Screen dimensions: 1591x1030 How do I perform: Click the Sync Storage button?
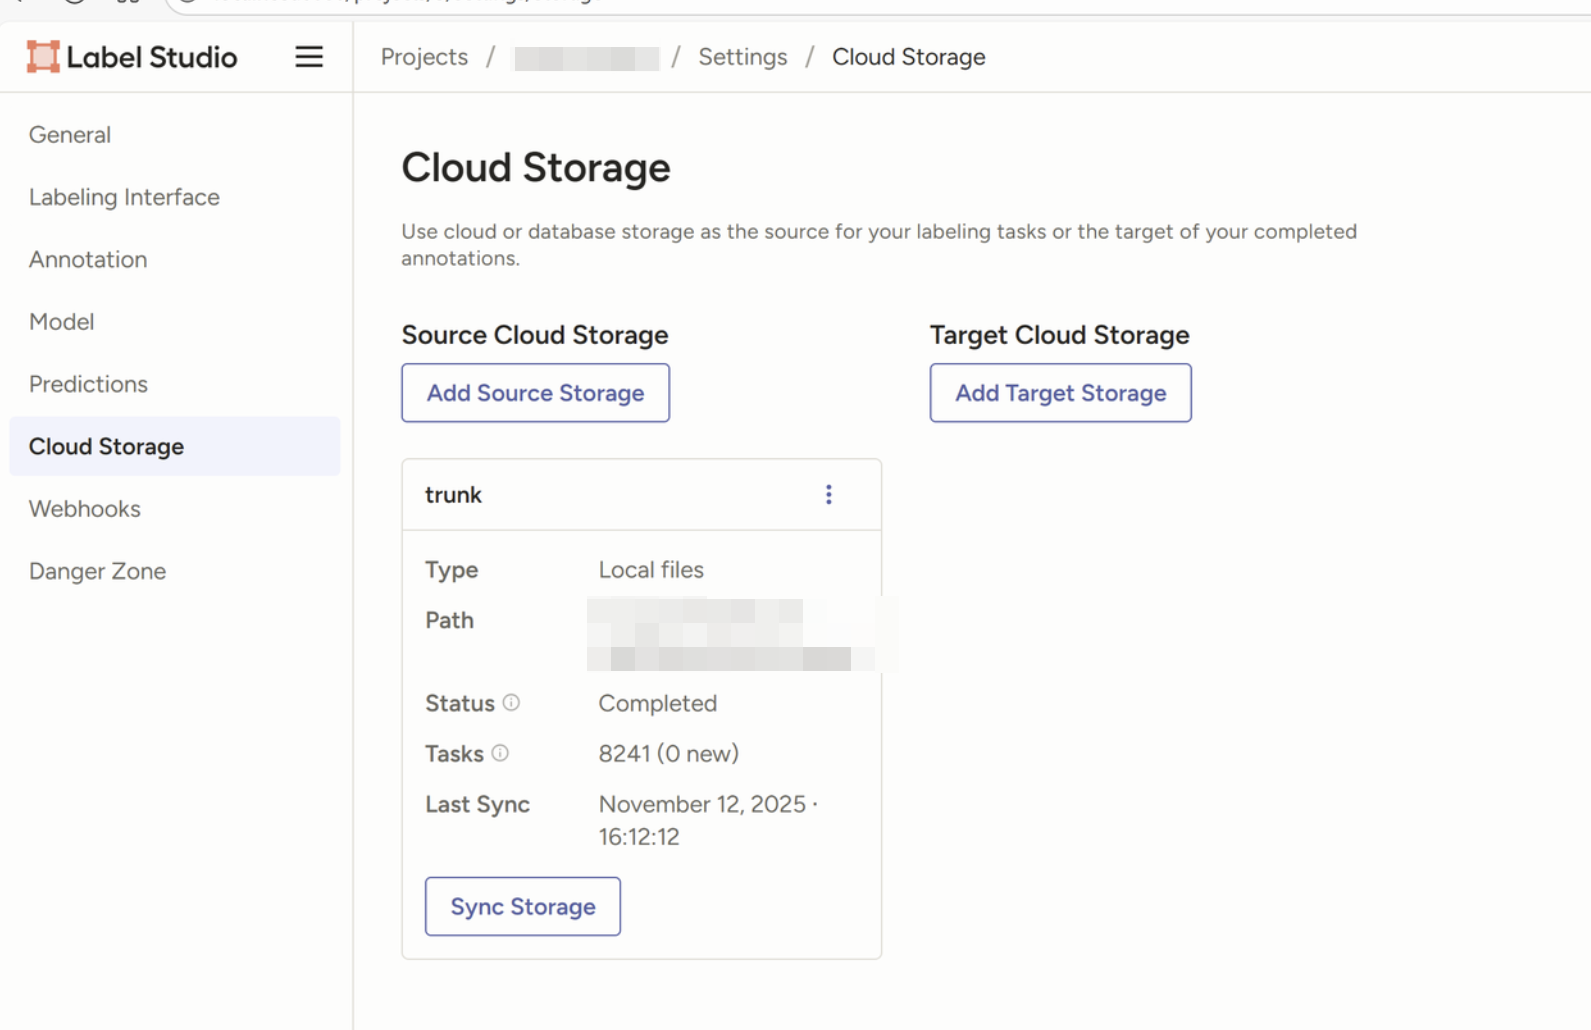(x=523, y=906)
